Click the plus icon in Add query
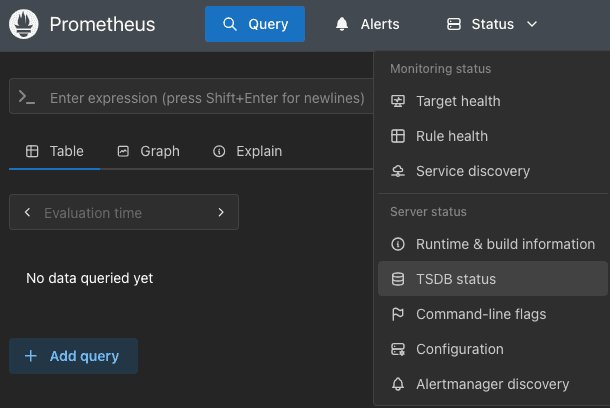 (x=31, y=356)
